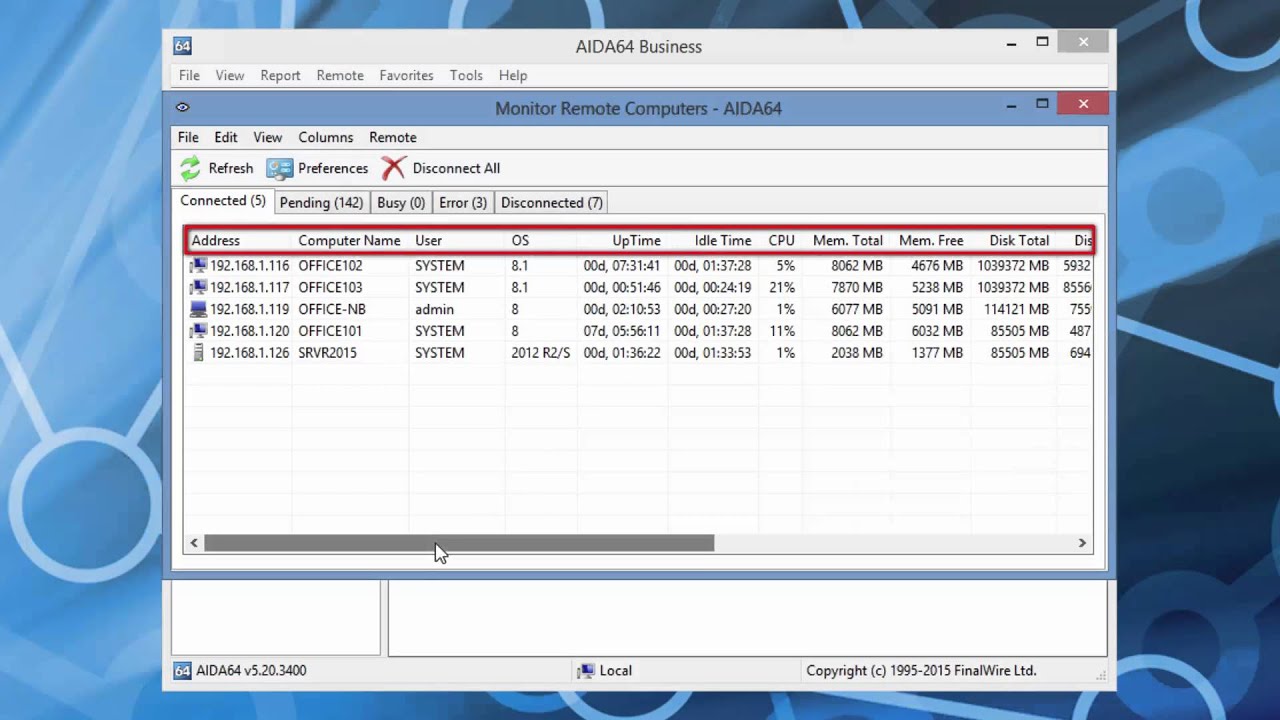The height and width of the screenshot is (720, 1280).
Task: Open the Help menu
Action: point(513,76)
